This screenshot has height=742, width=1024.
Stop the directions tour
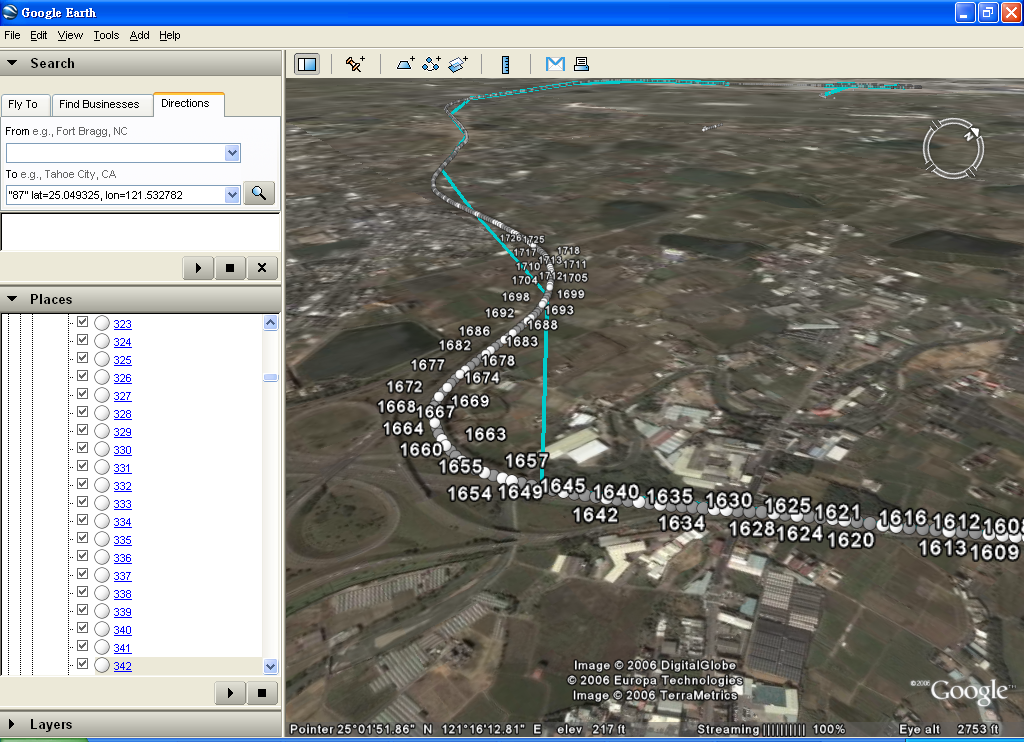coord(230,268)
